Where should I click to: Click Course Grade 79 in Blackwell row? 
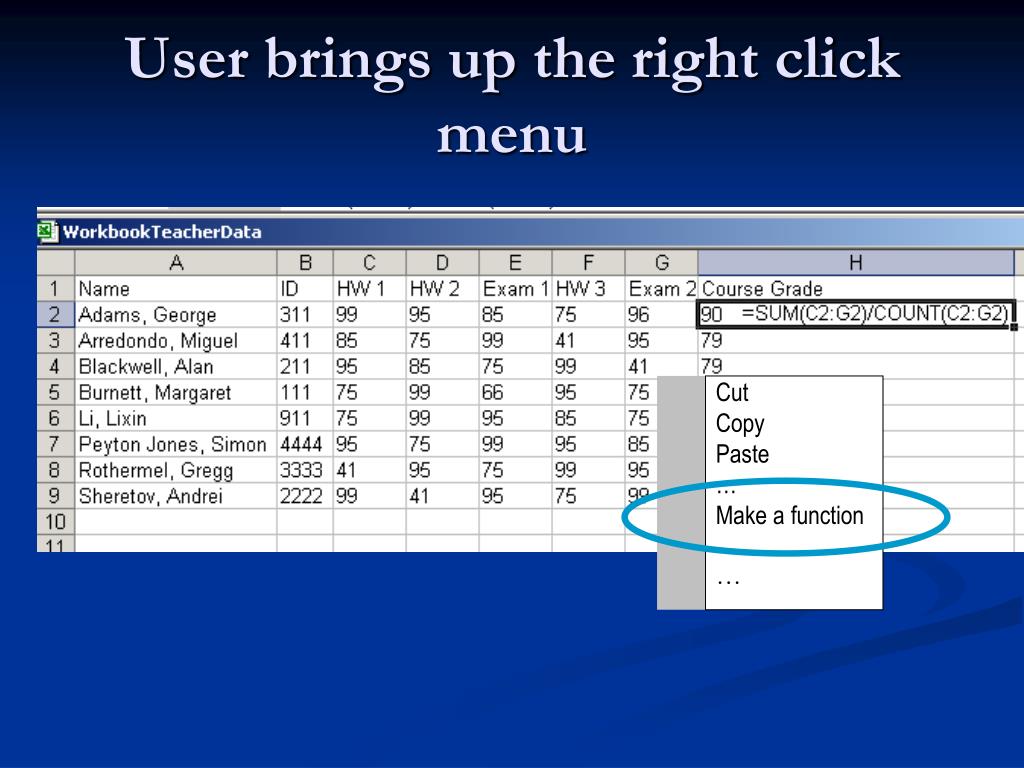(856, 366)
